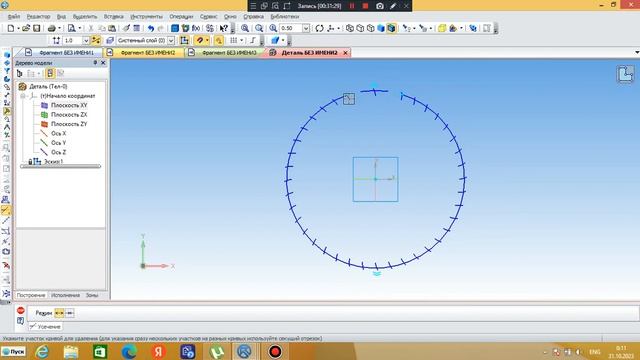The width and height of the screenshot is (640, 360).
Task: Select the wireframe display icon
Action: click(350, 28)
